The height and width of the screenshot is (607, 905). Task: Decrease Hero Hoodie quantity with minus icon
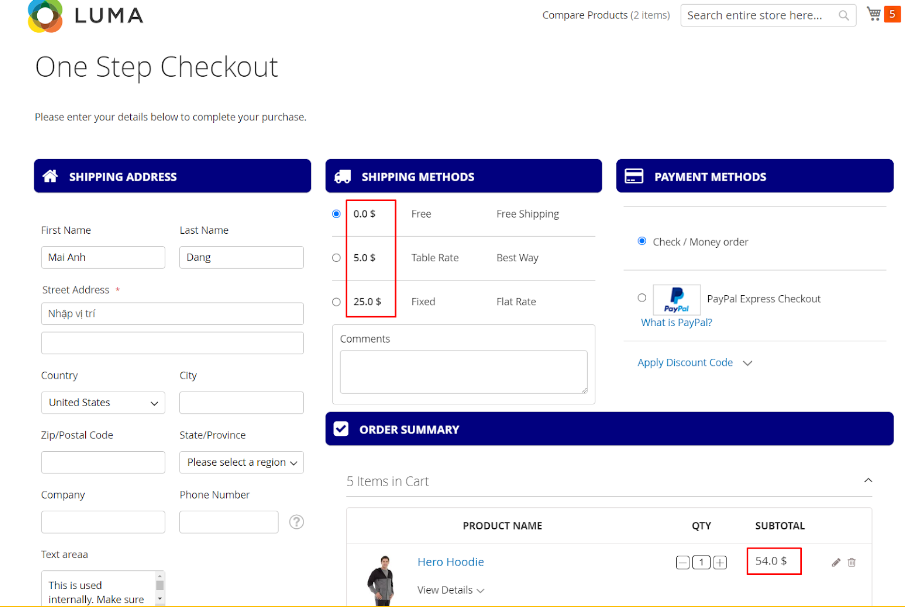683,562
